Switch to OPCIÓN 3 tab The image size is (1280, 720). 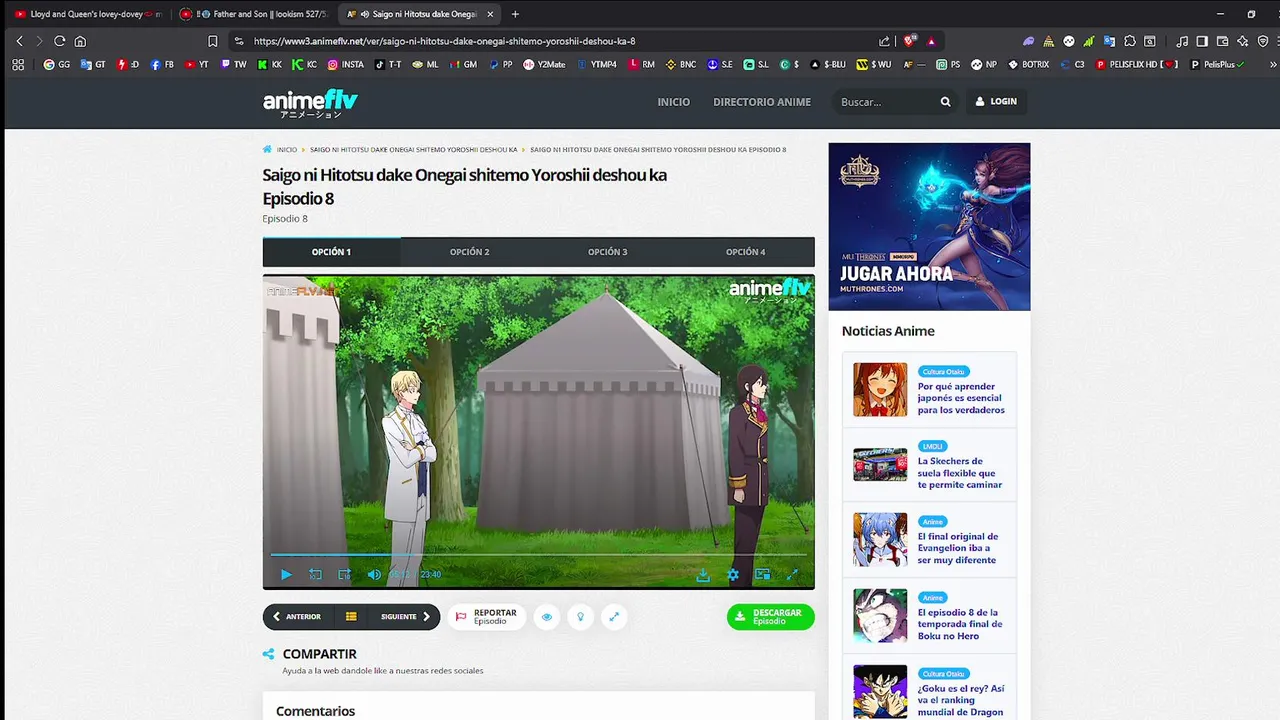pos(607,252)
